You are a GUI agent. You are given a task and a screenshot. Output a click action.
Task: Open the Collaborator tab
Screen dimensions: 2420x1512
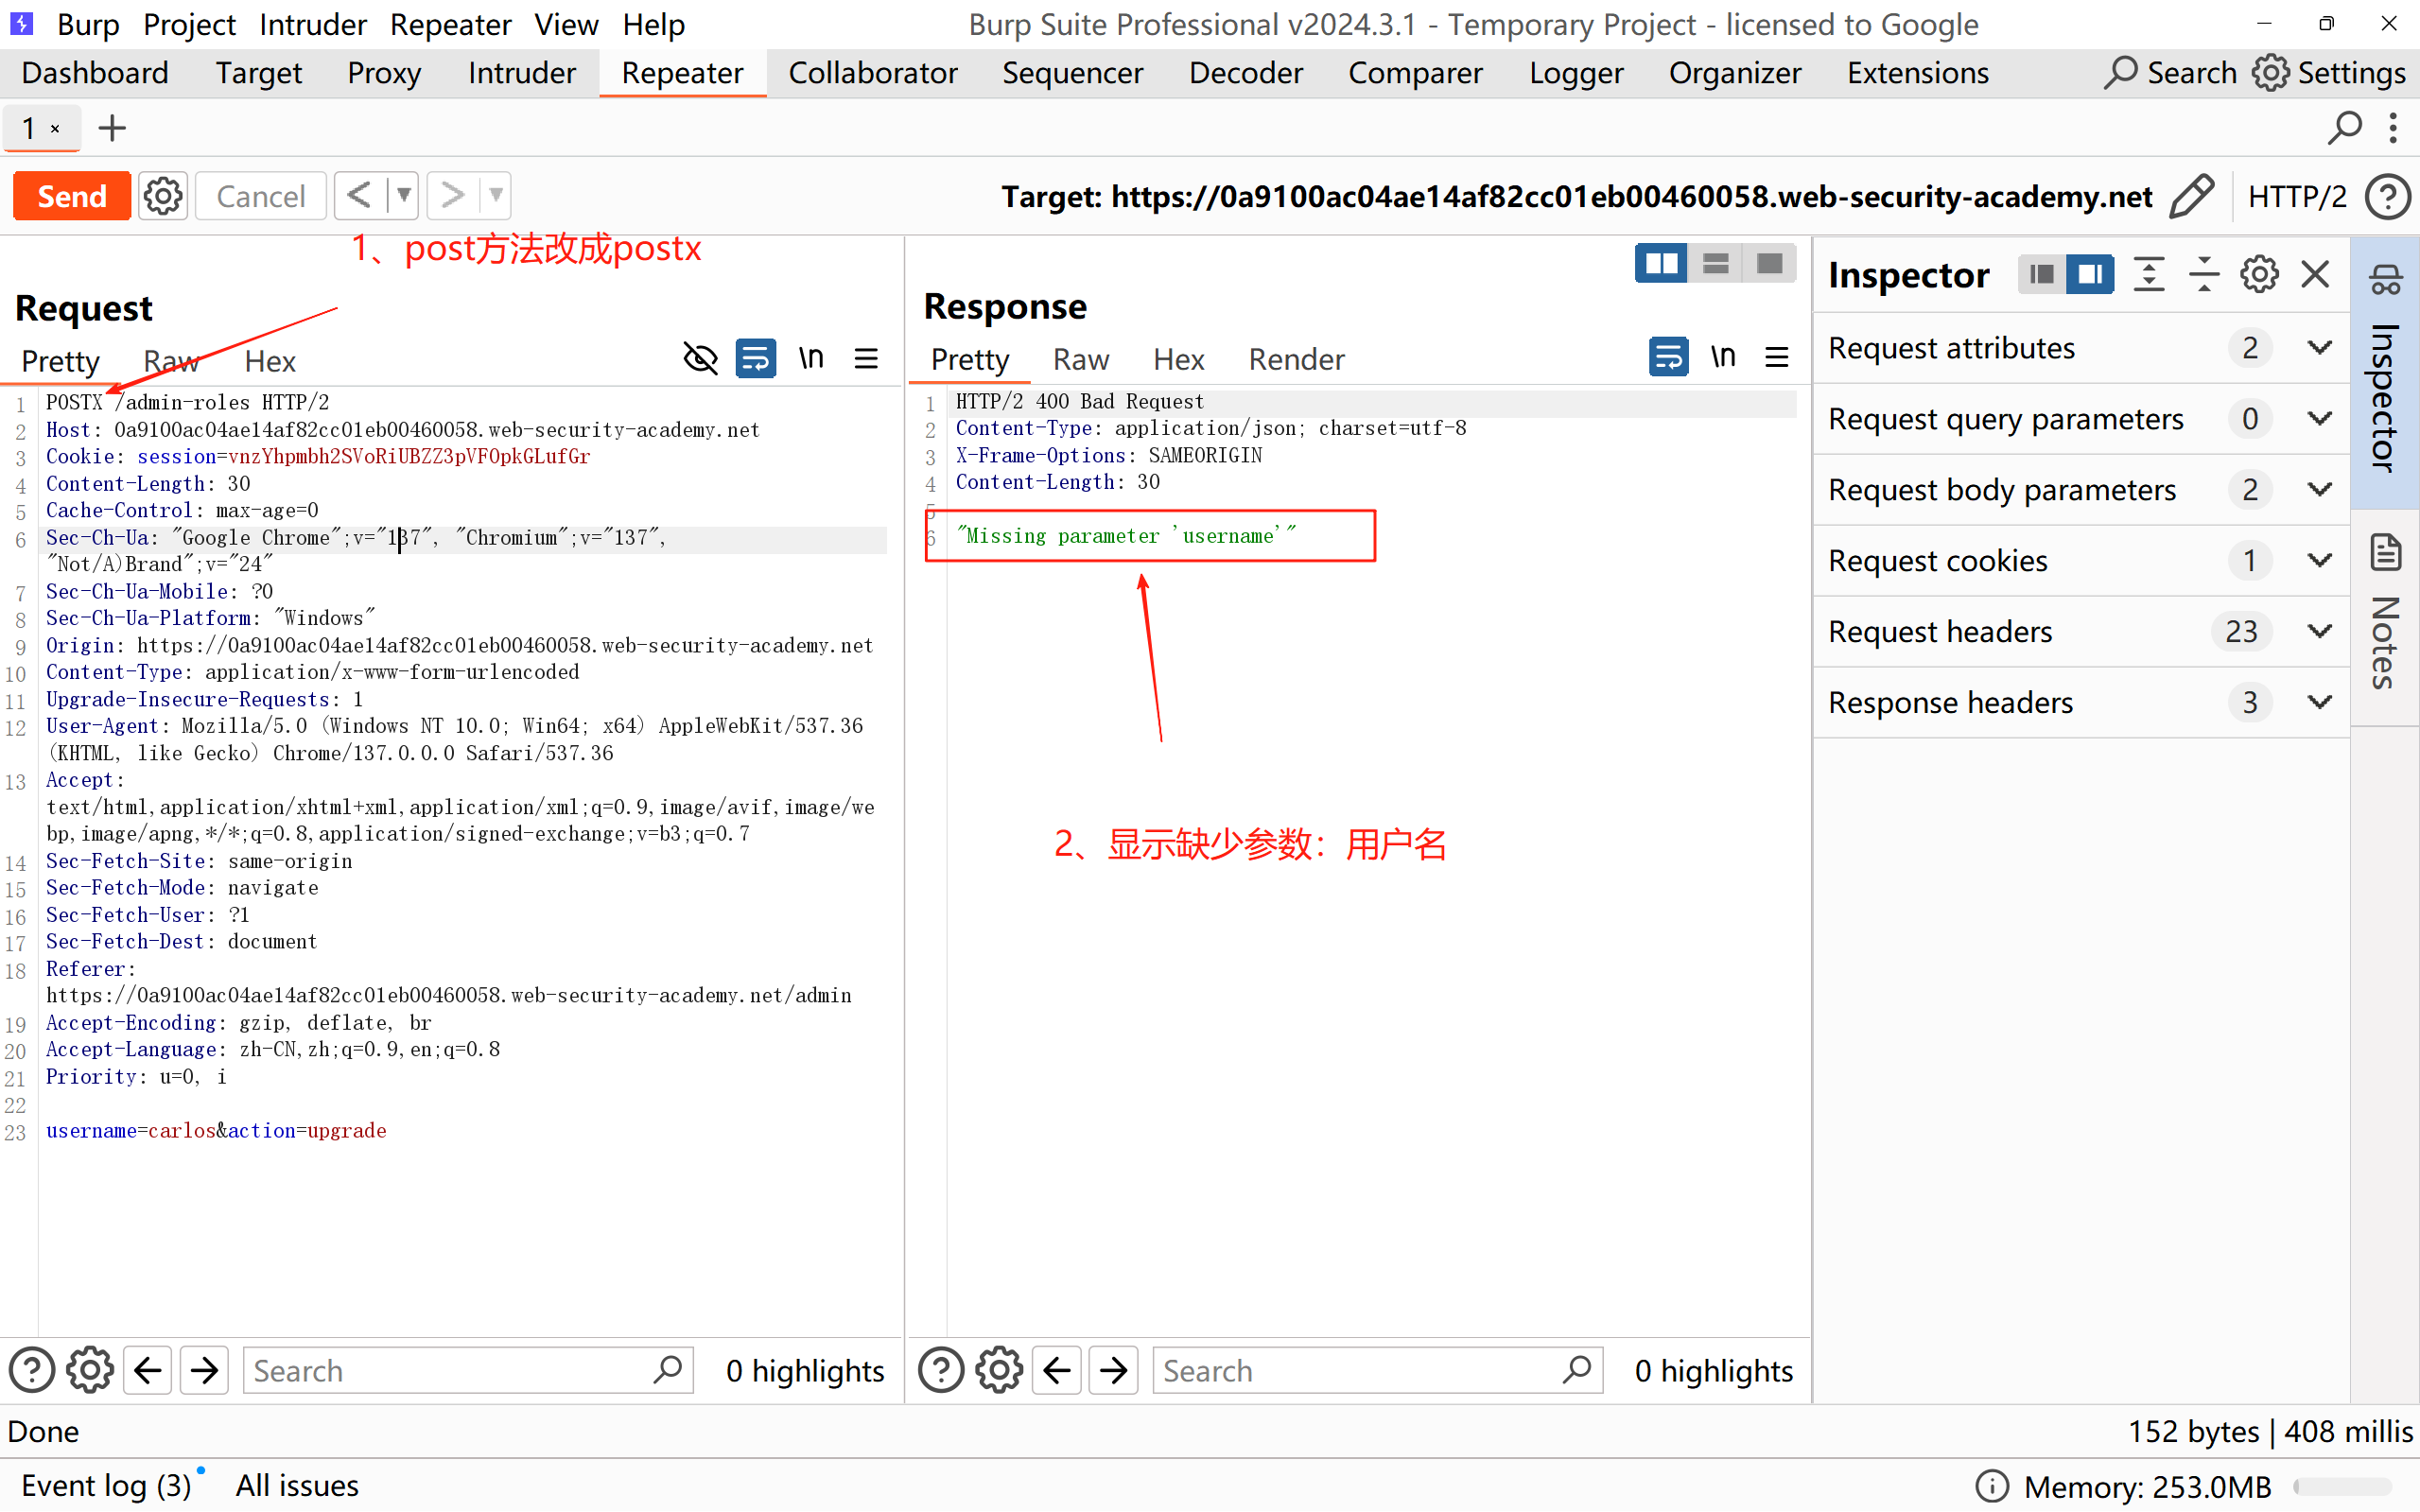coord(872,73)
